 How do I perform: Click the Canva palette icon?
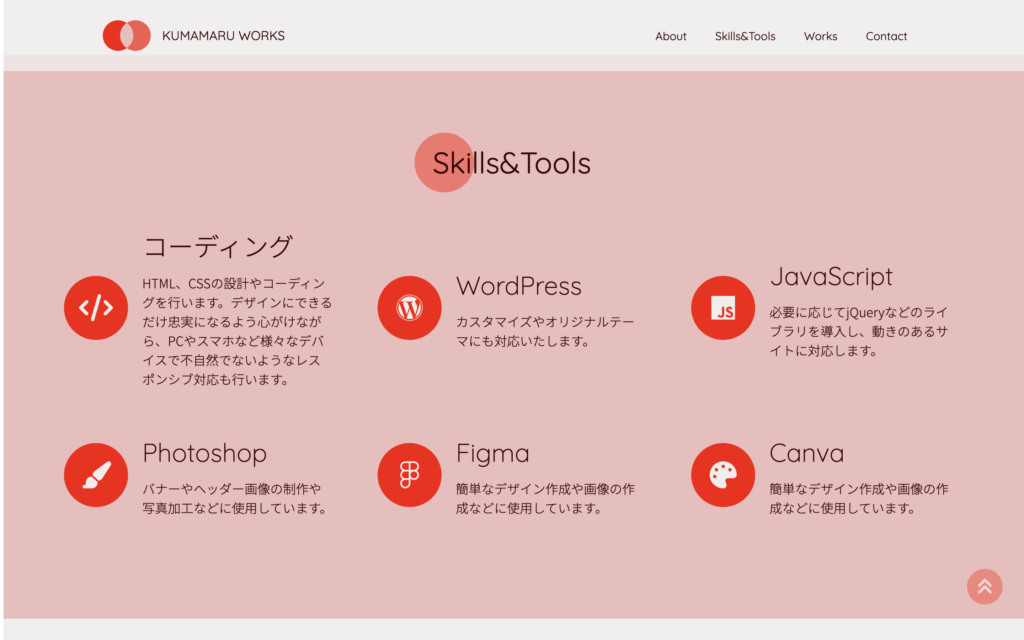point(723,475)
